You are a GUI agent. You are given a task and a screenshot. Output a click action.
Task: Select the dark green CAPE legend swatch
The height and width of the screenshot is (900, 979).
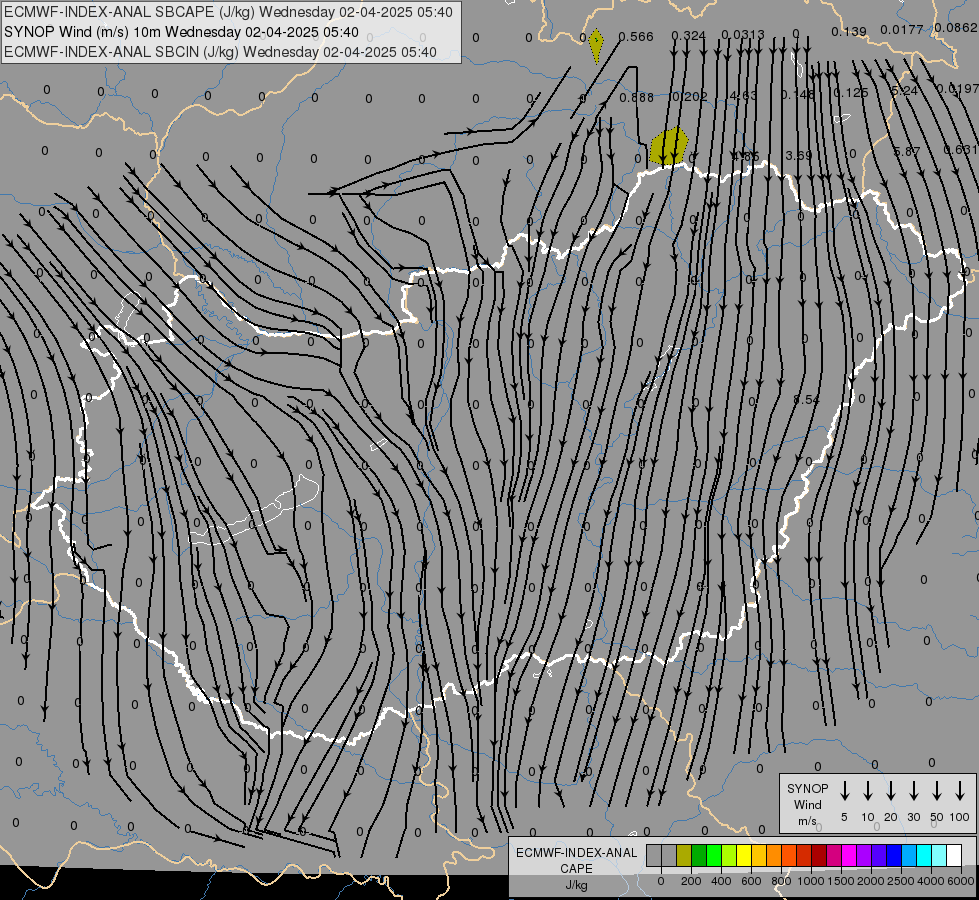699,856
